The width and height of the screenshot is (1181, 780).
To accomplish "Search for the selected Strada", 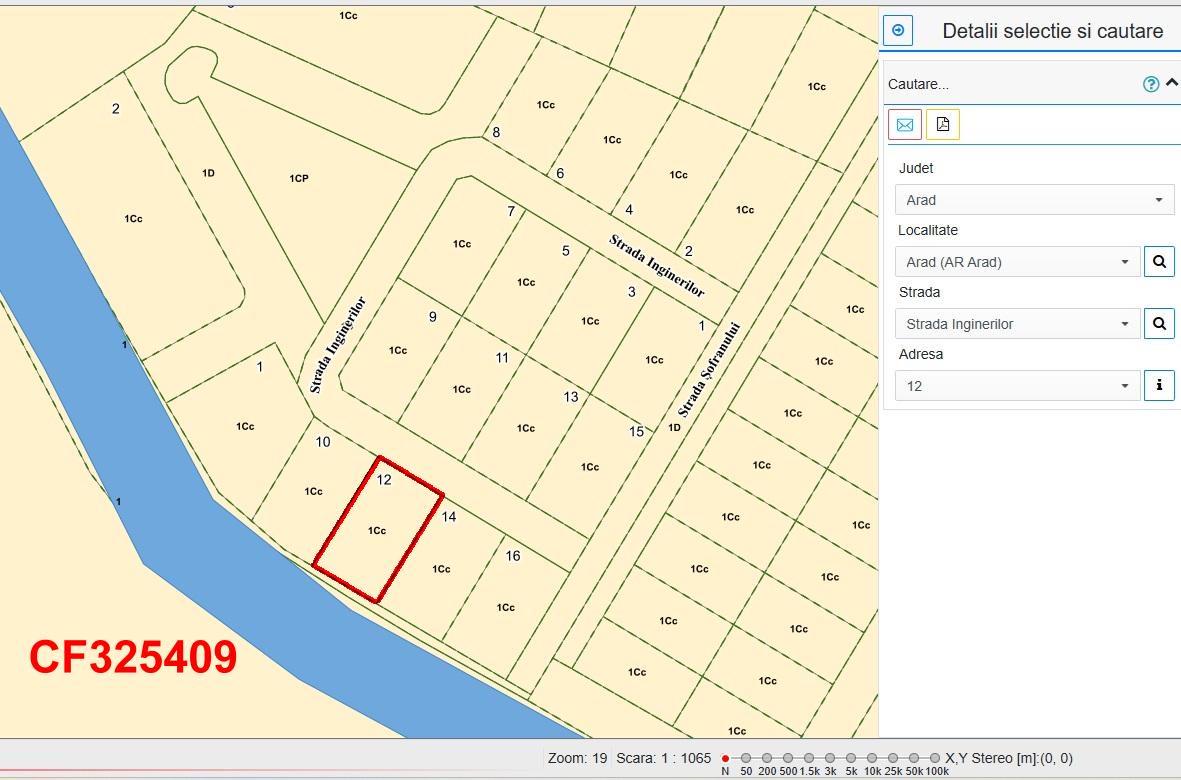I will tap(1159, 324).
